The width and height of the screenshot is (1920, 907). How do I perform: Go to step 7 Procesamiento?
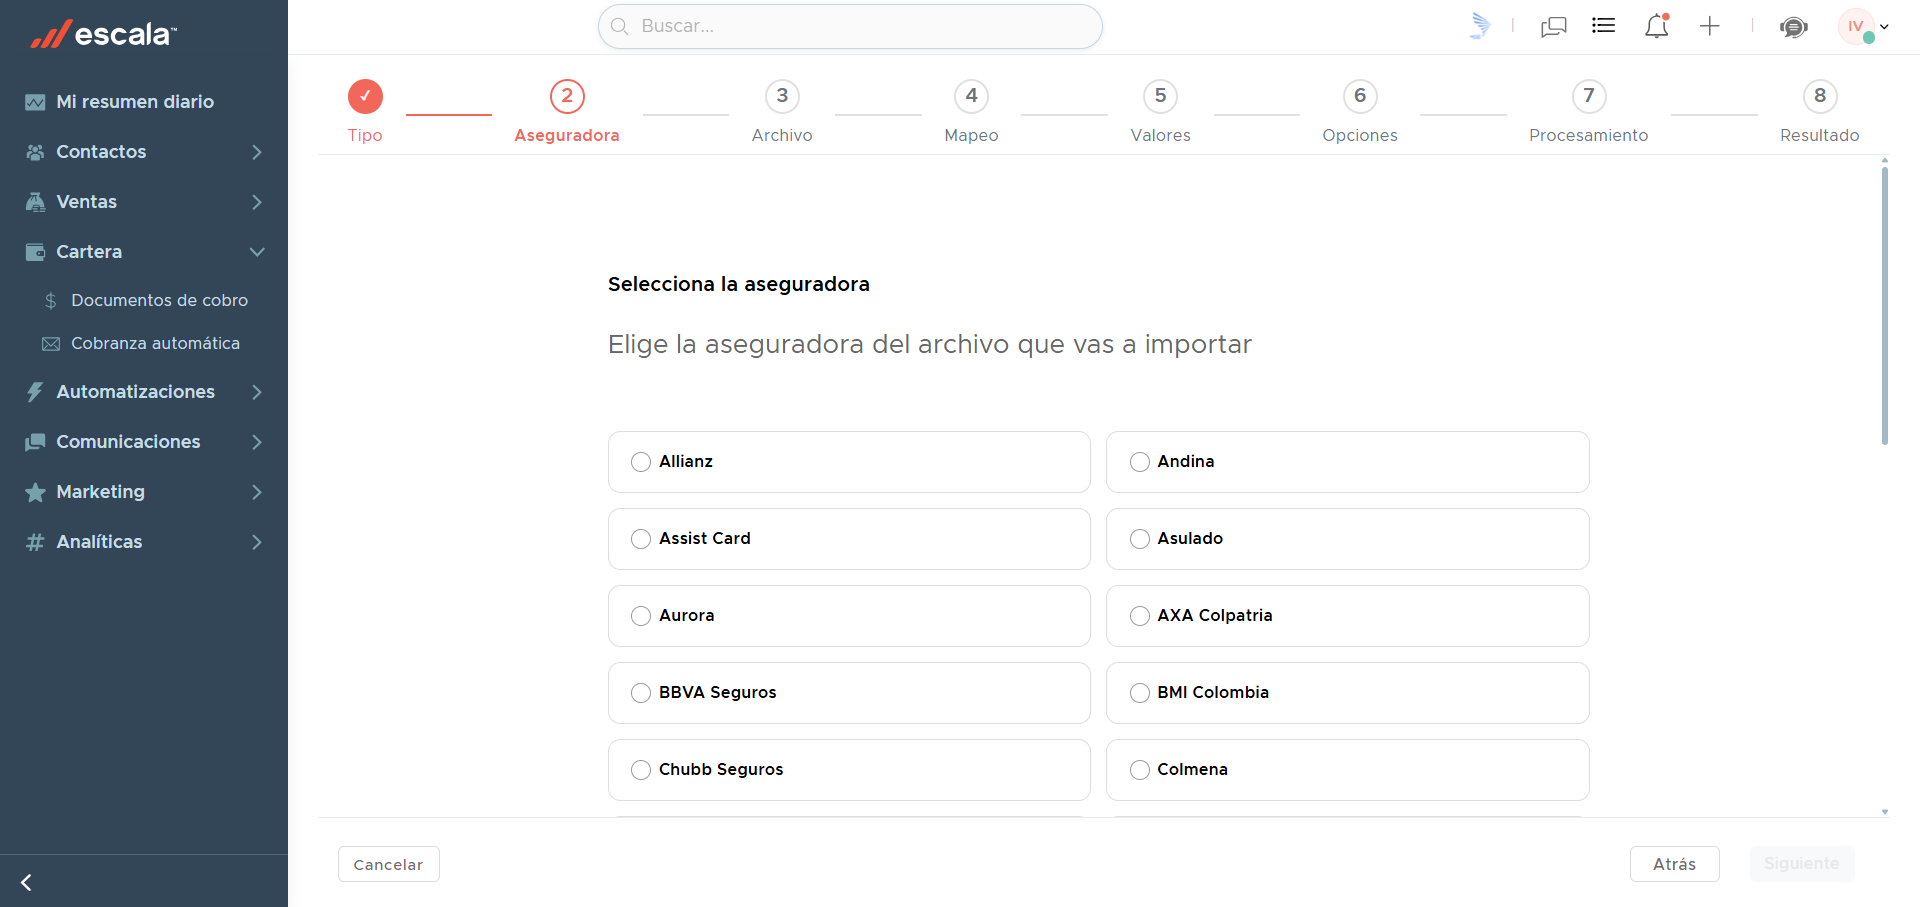pyautogui.click(x=1588, y=111)
